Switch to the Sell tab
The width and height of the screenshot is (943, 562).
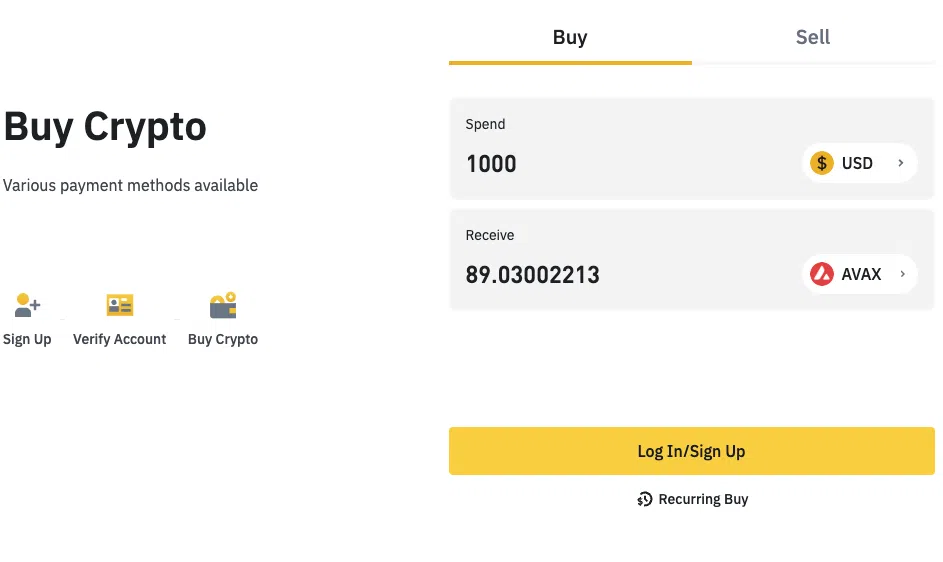point(813,38)
